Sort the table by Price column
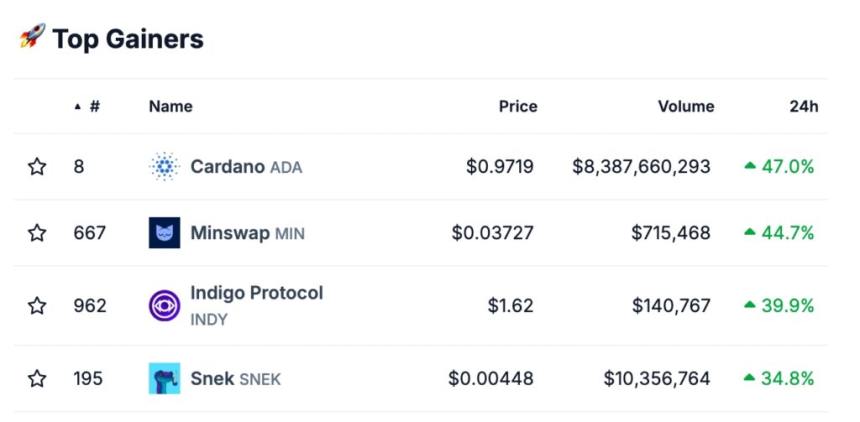Image resolution: width=860 pixels, height=422 pixels. 518,106
